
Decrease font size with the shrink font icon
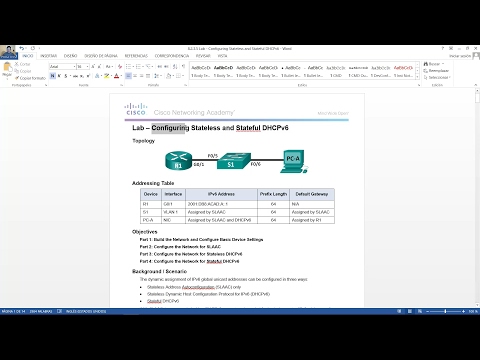pos(99,67)
